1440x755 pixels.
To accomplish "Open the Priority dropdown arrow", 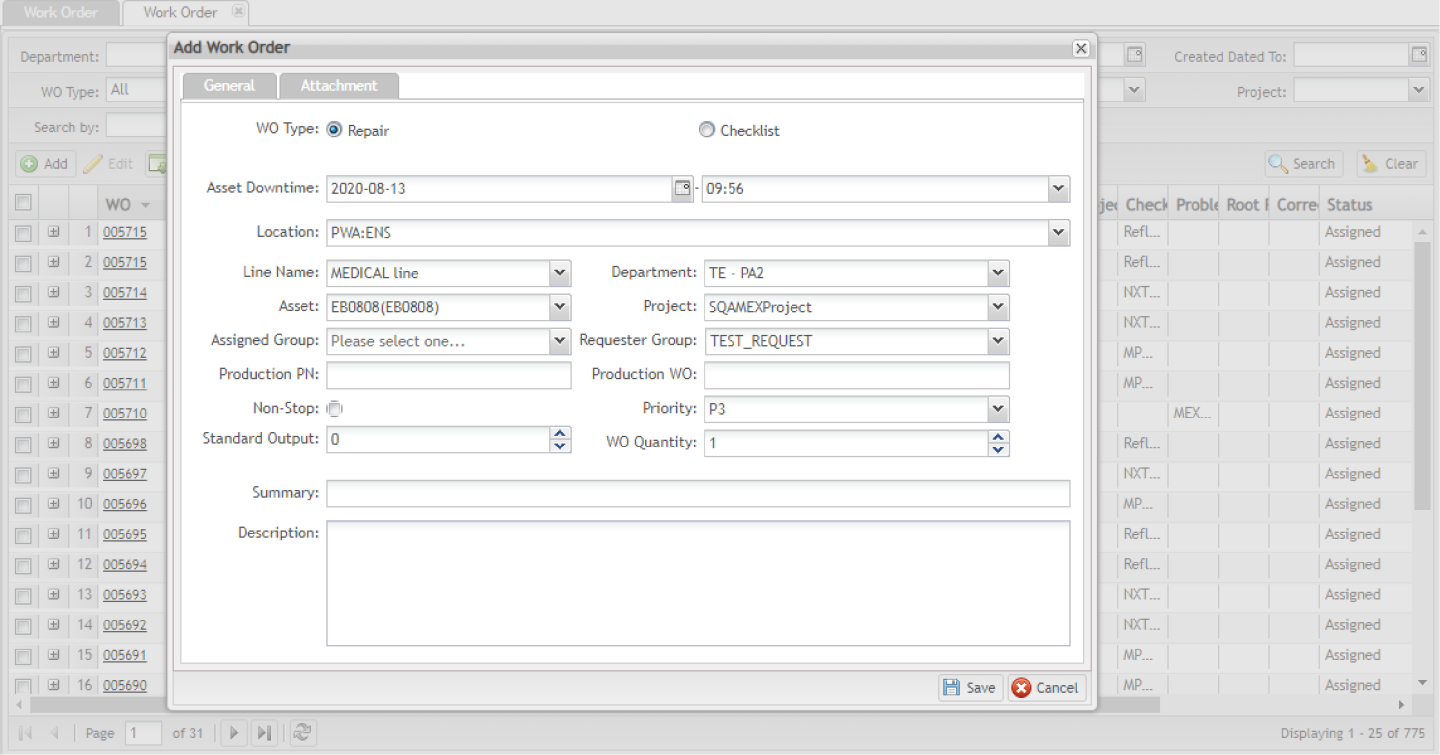I will tap(997, 409).
